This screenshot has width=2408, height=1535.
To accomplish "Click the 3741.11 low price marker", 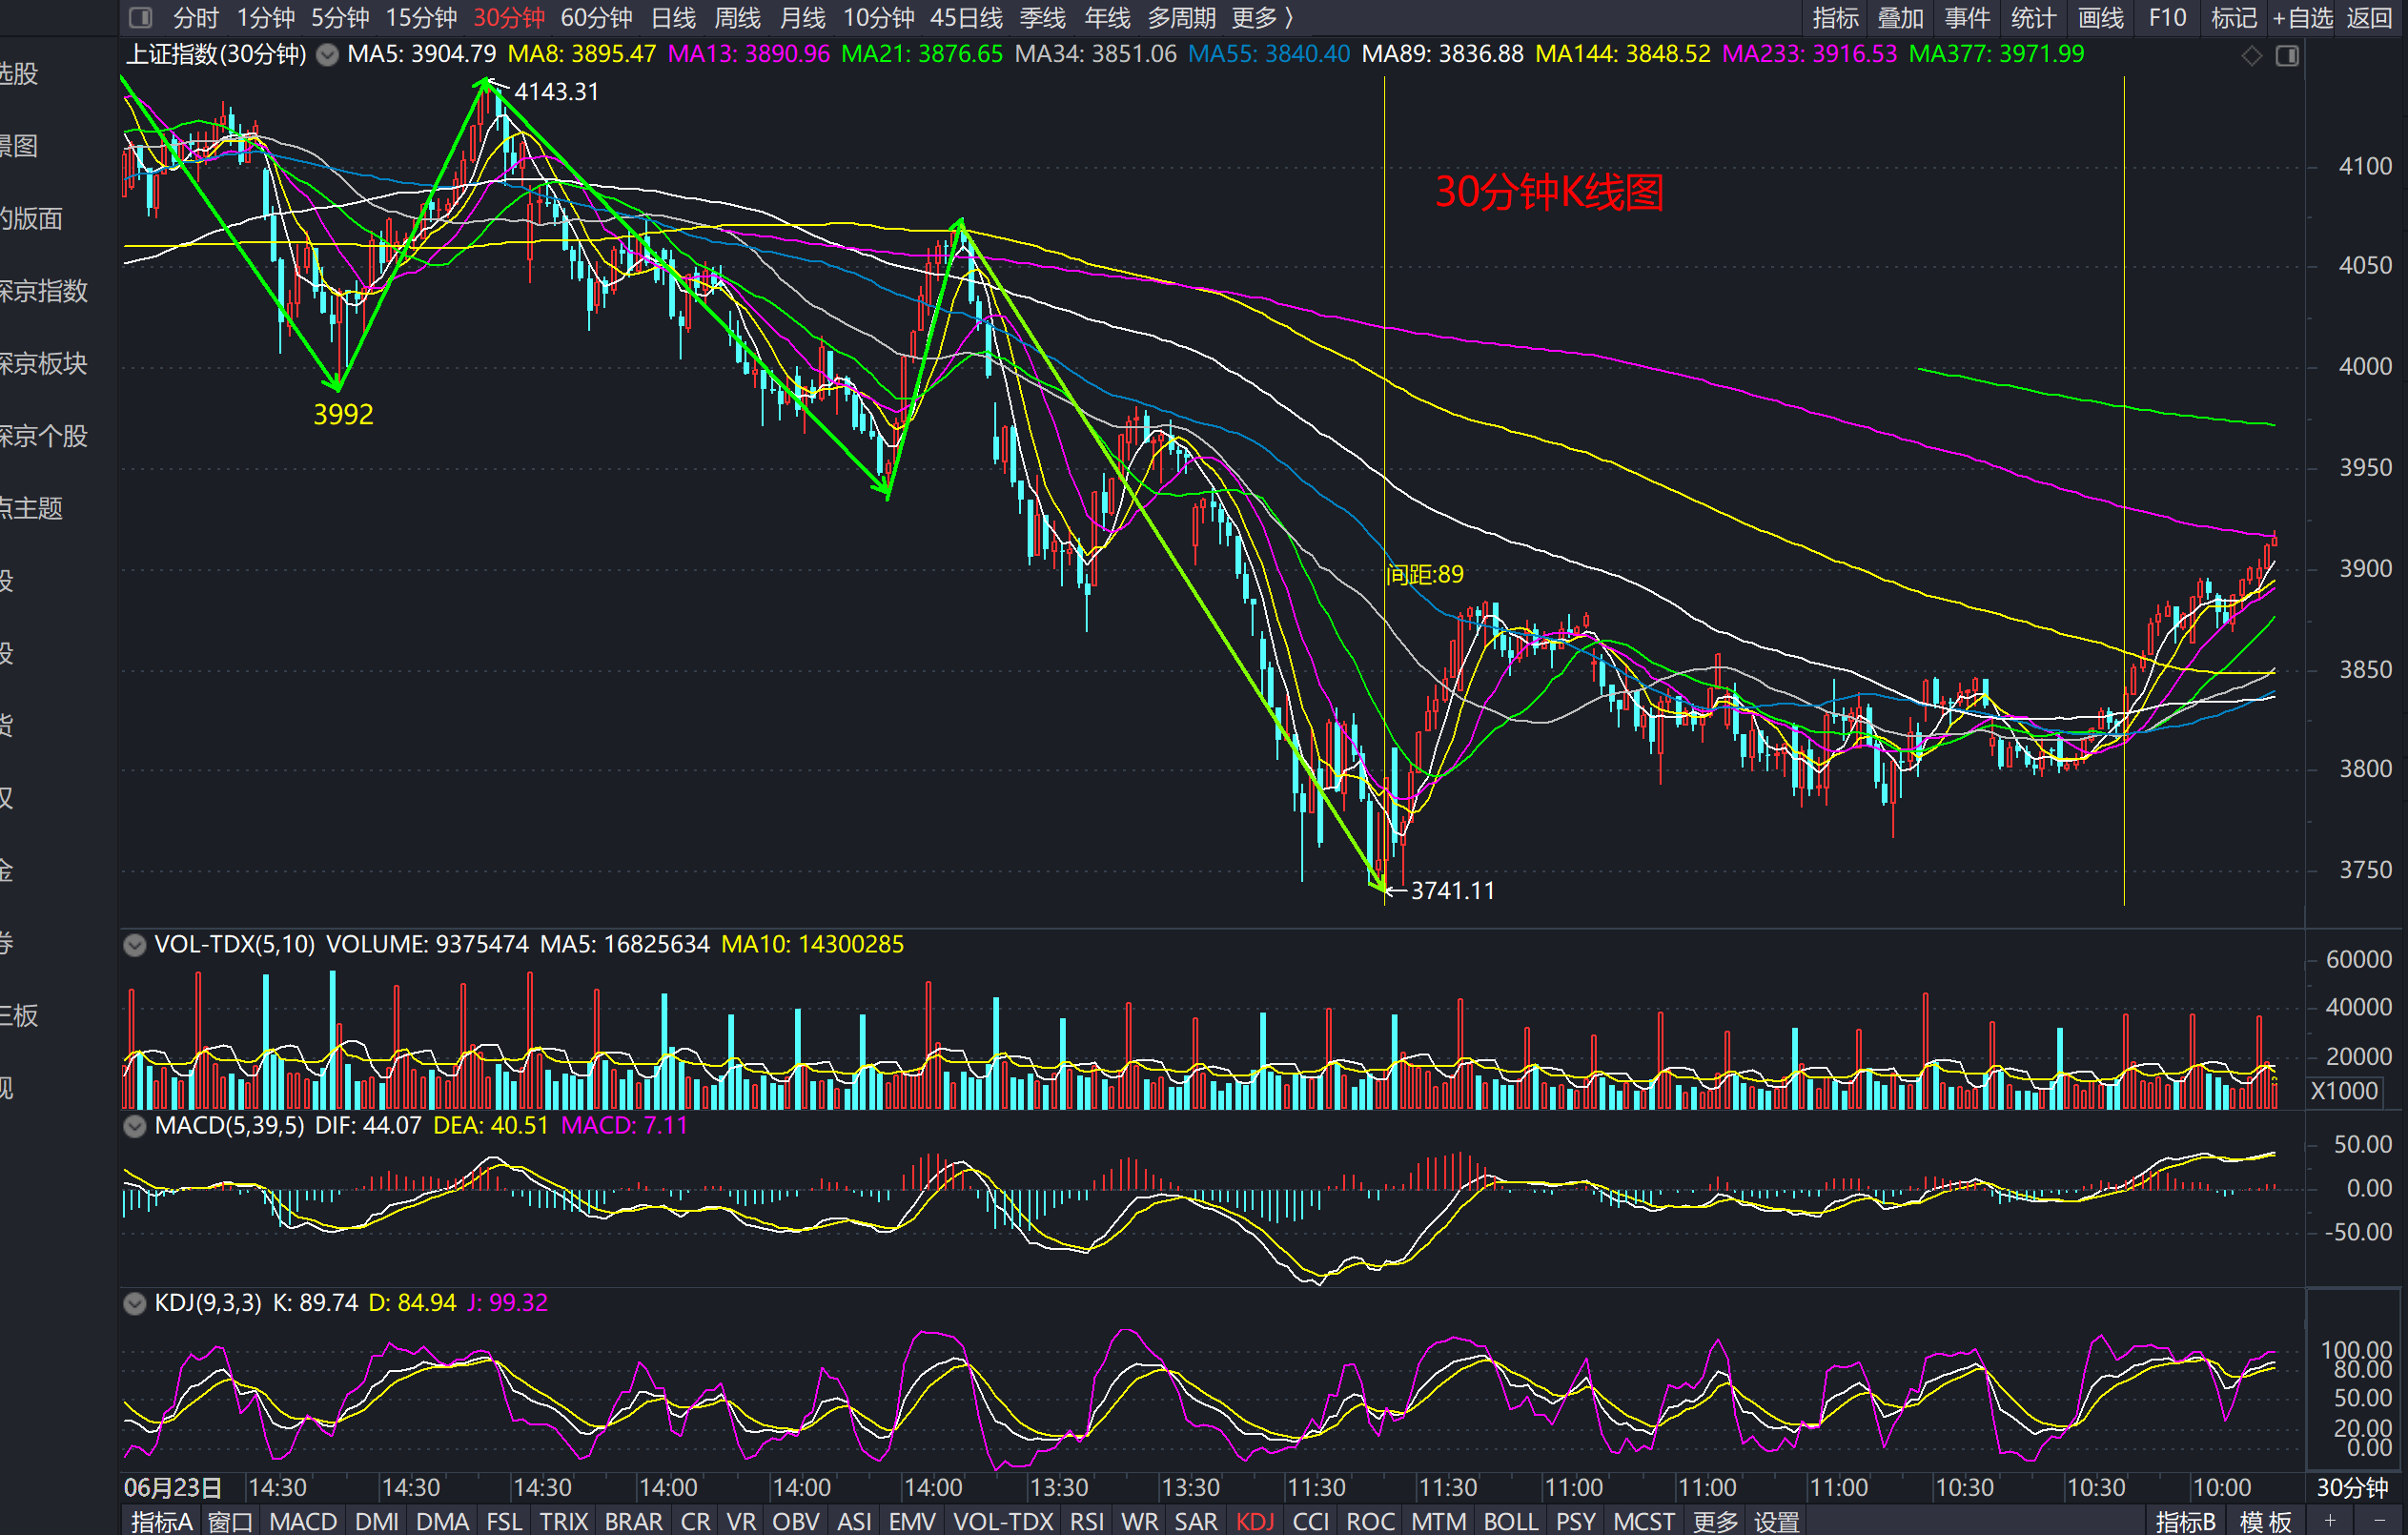I will point(1452,890).
